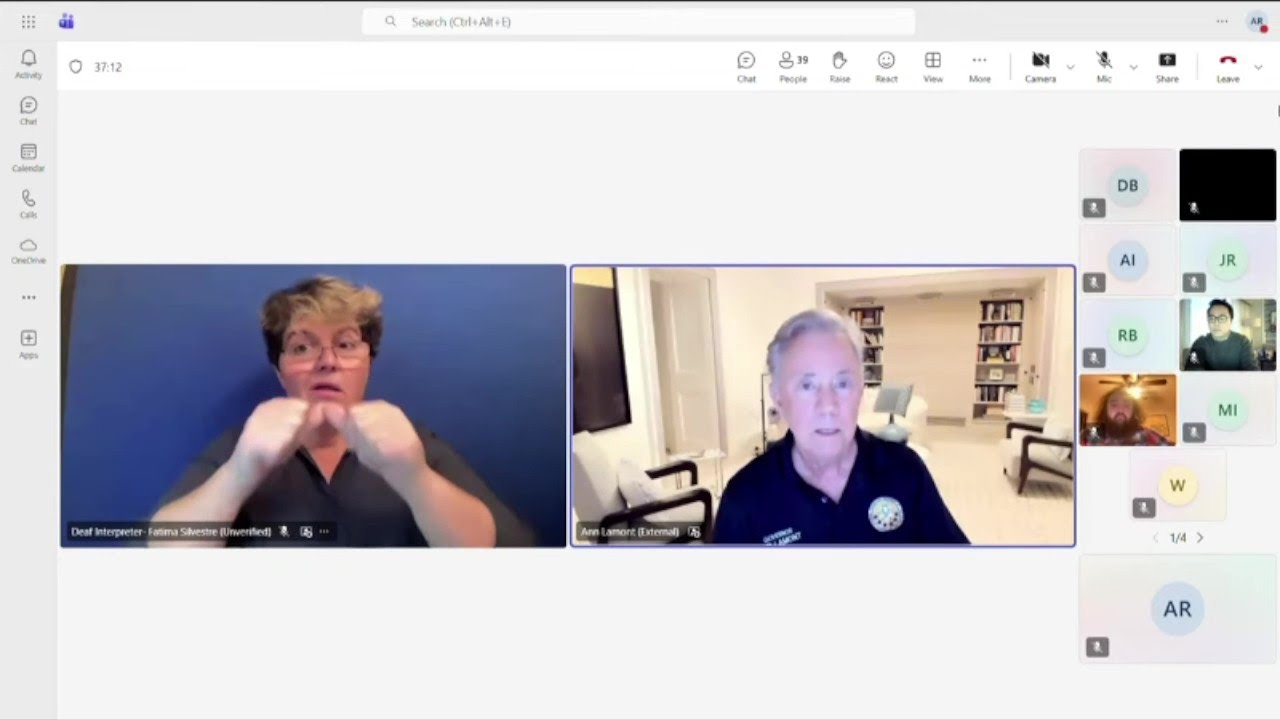
Task: Open the Apps store in sidebar
Action: pos(28,344)
